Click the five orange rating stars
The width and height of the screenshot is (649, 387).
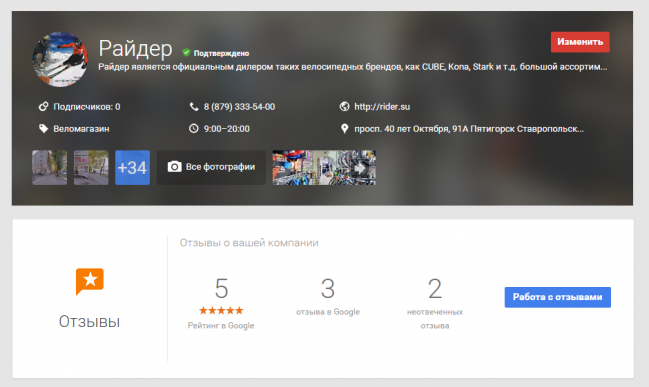point(221,310)
